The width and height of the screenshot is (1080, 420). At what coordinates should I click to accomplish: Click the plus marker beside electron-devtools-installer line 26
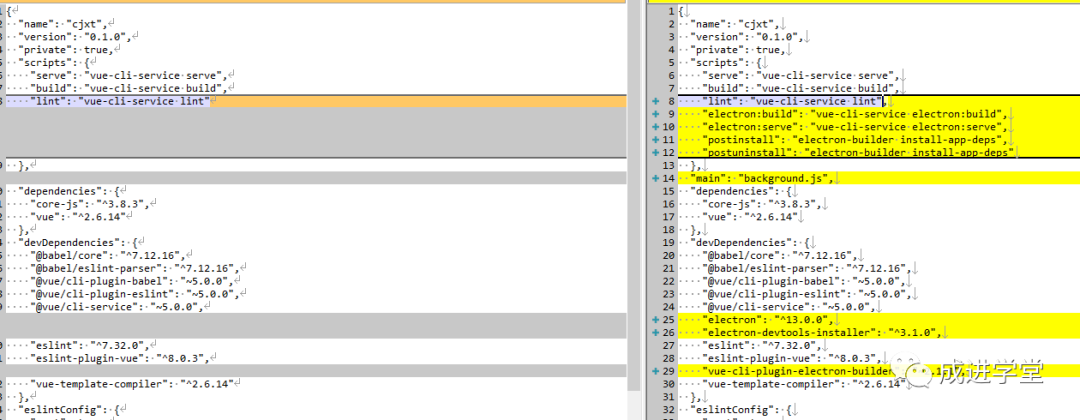coord(655,333)
